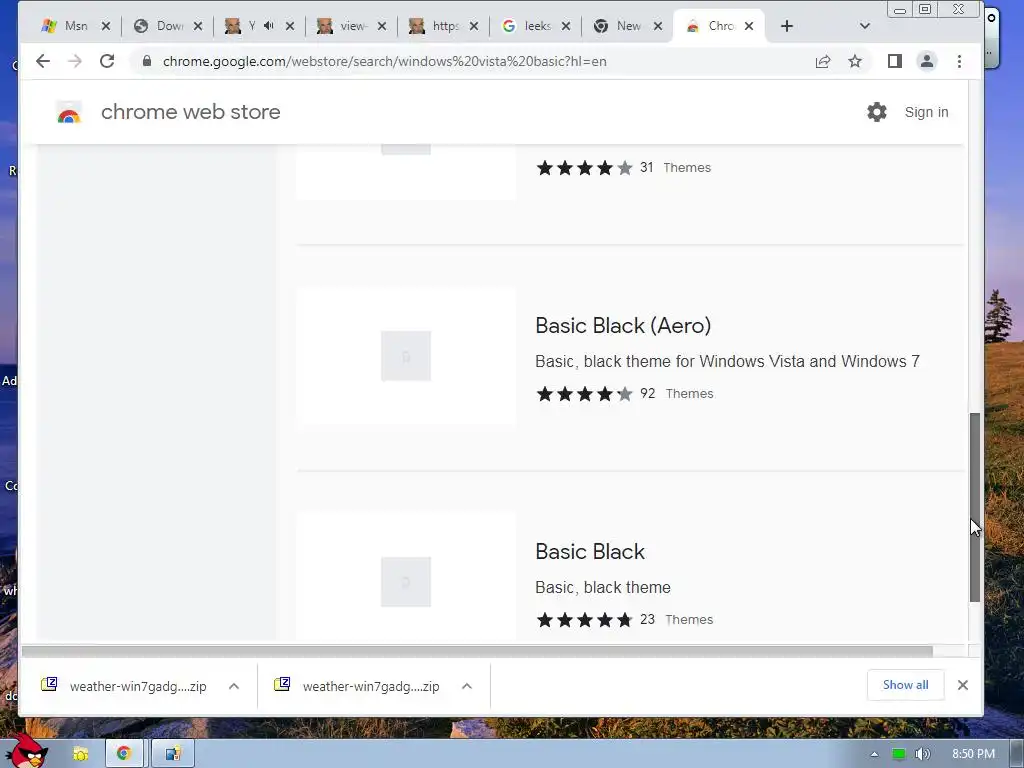This screenshot has width=1024, height=768.
Task: Close the view- tab
Action: [382, 26]
